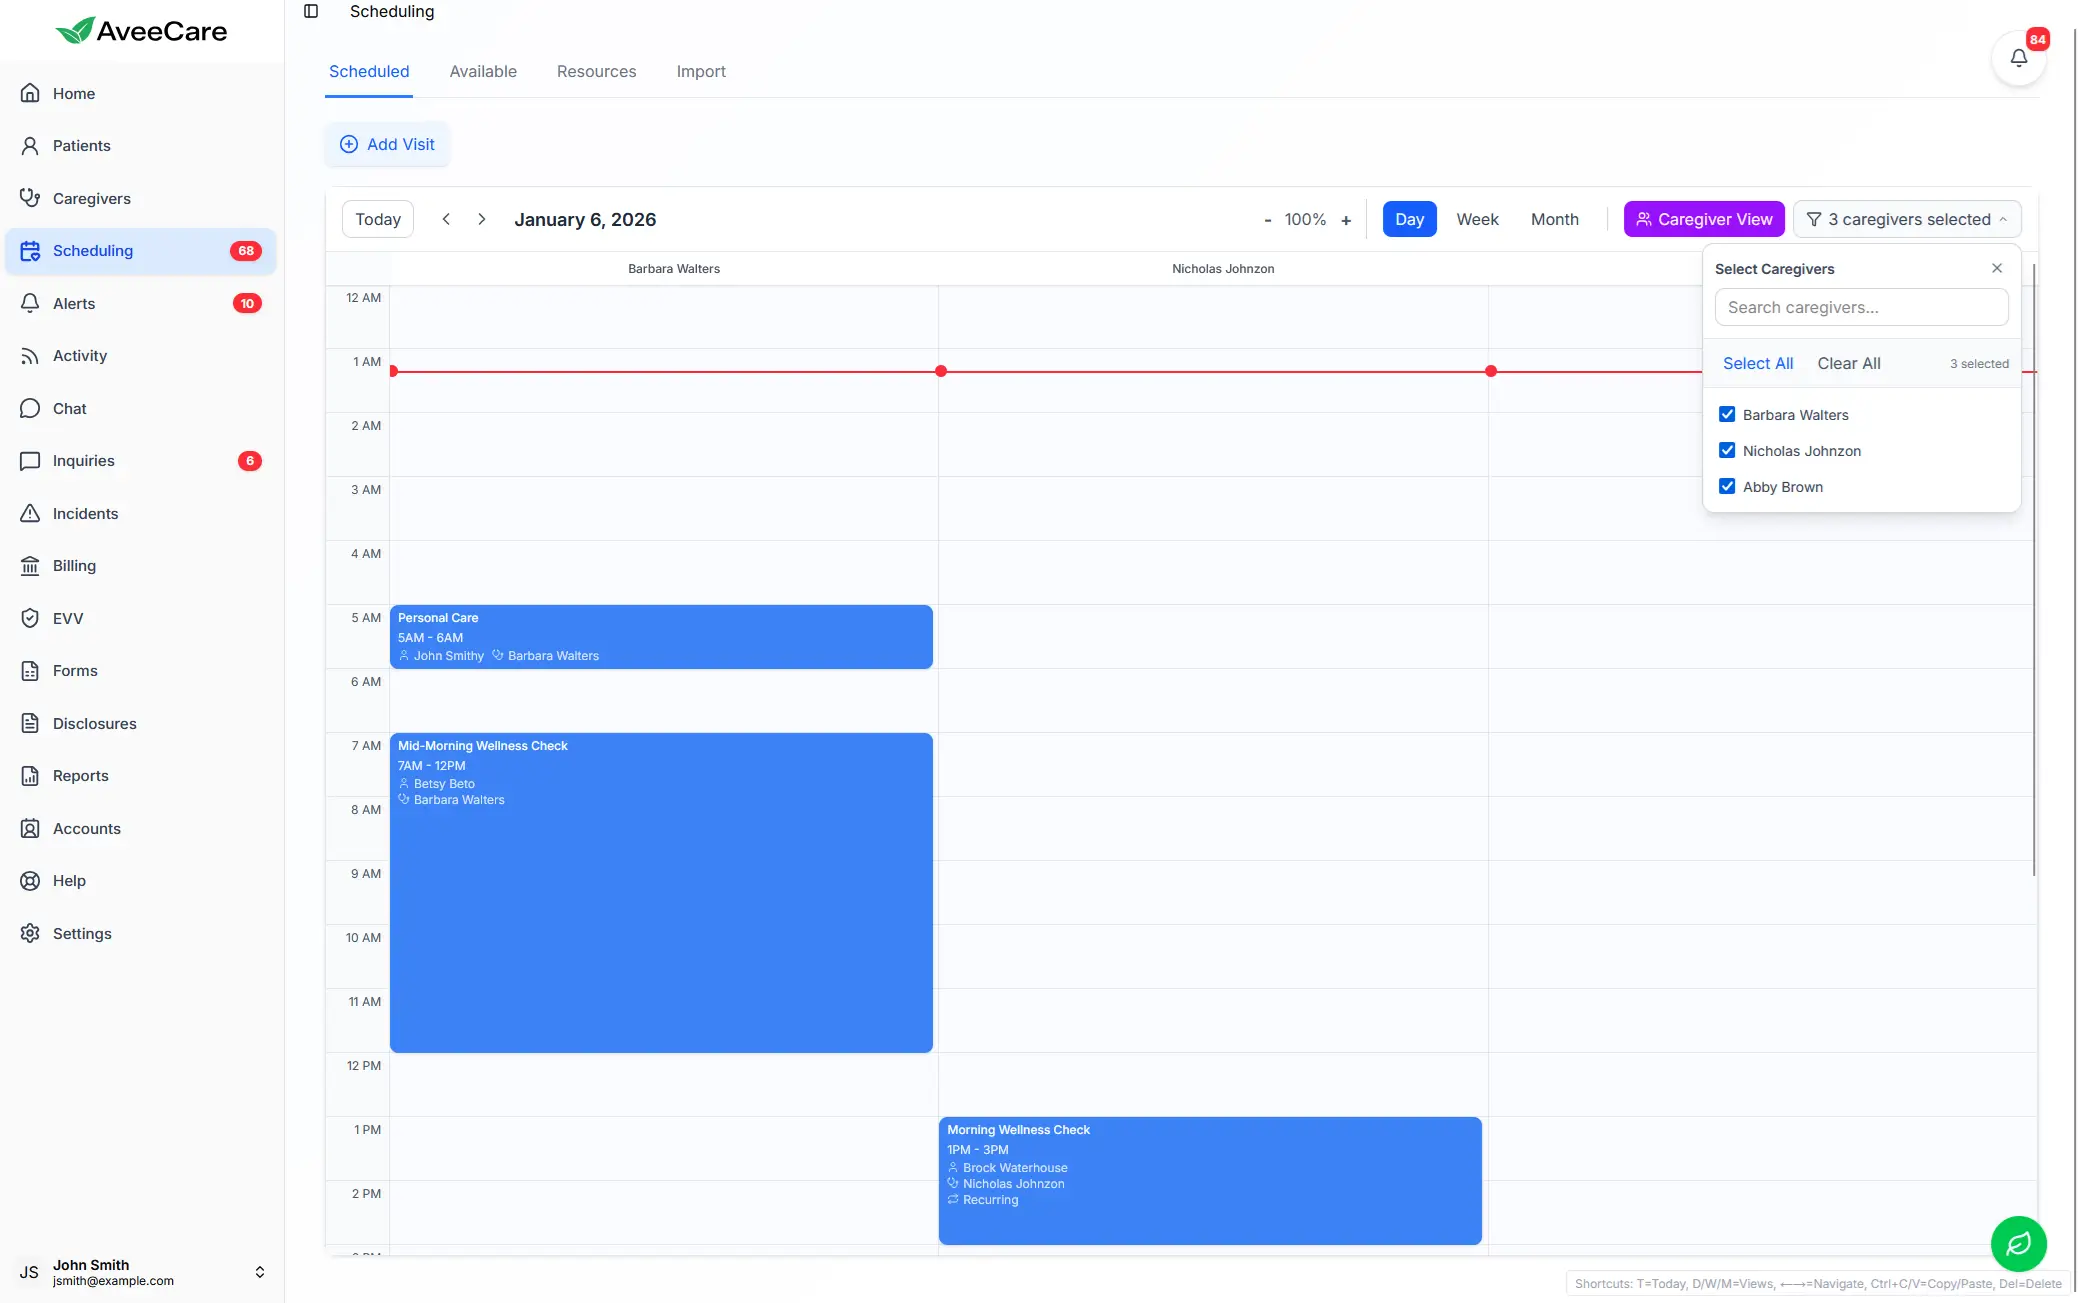The height and width of the screenshot is (1303, 2078).
Task: Click the Add Visit button
Action: click(x=387, y=144)
